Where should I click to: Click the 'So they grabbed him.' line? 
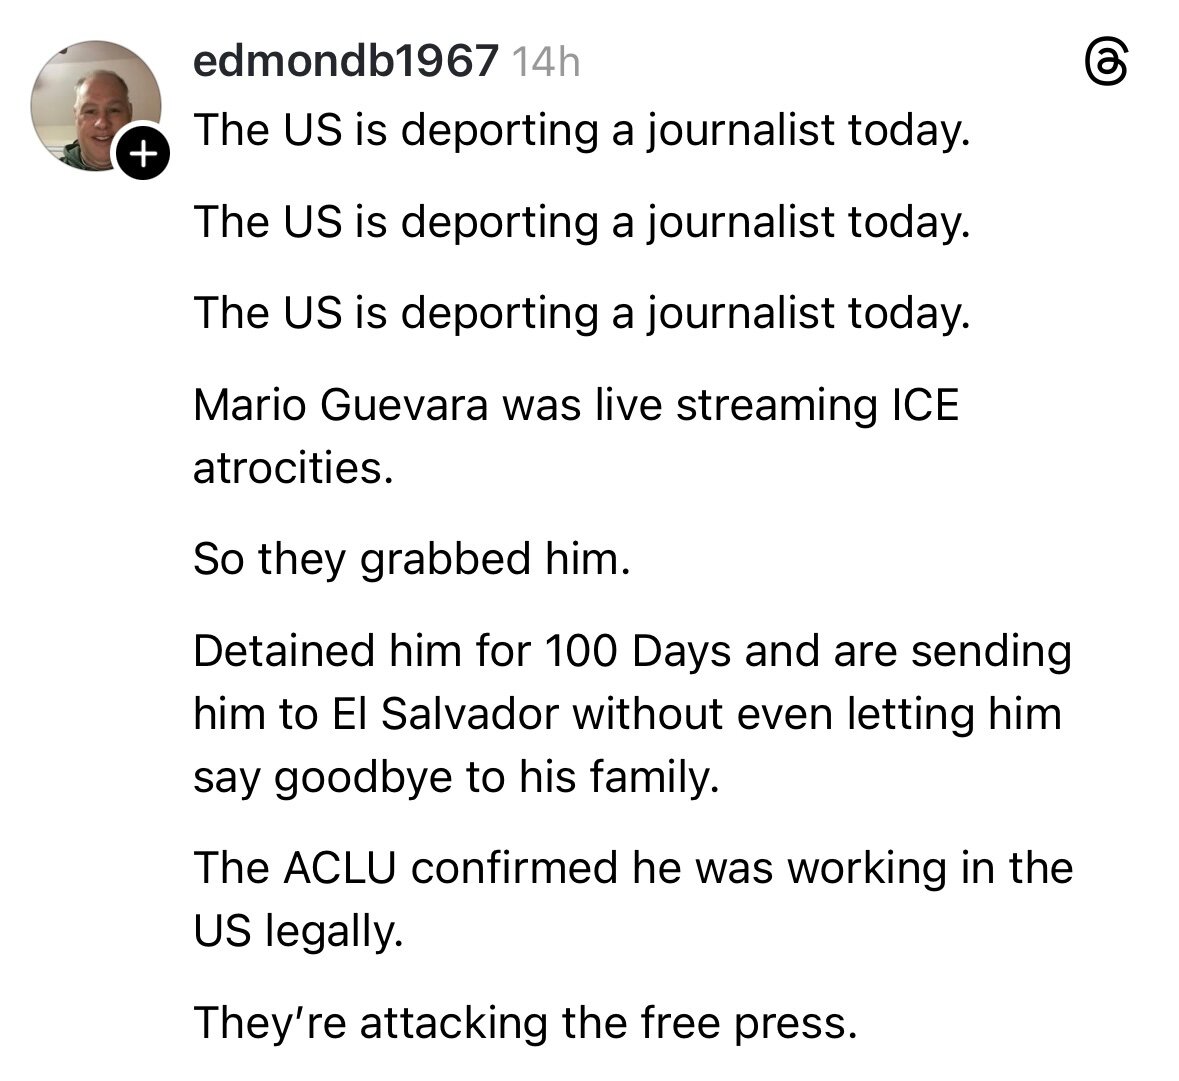pos(411,559)
